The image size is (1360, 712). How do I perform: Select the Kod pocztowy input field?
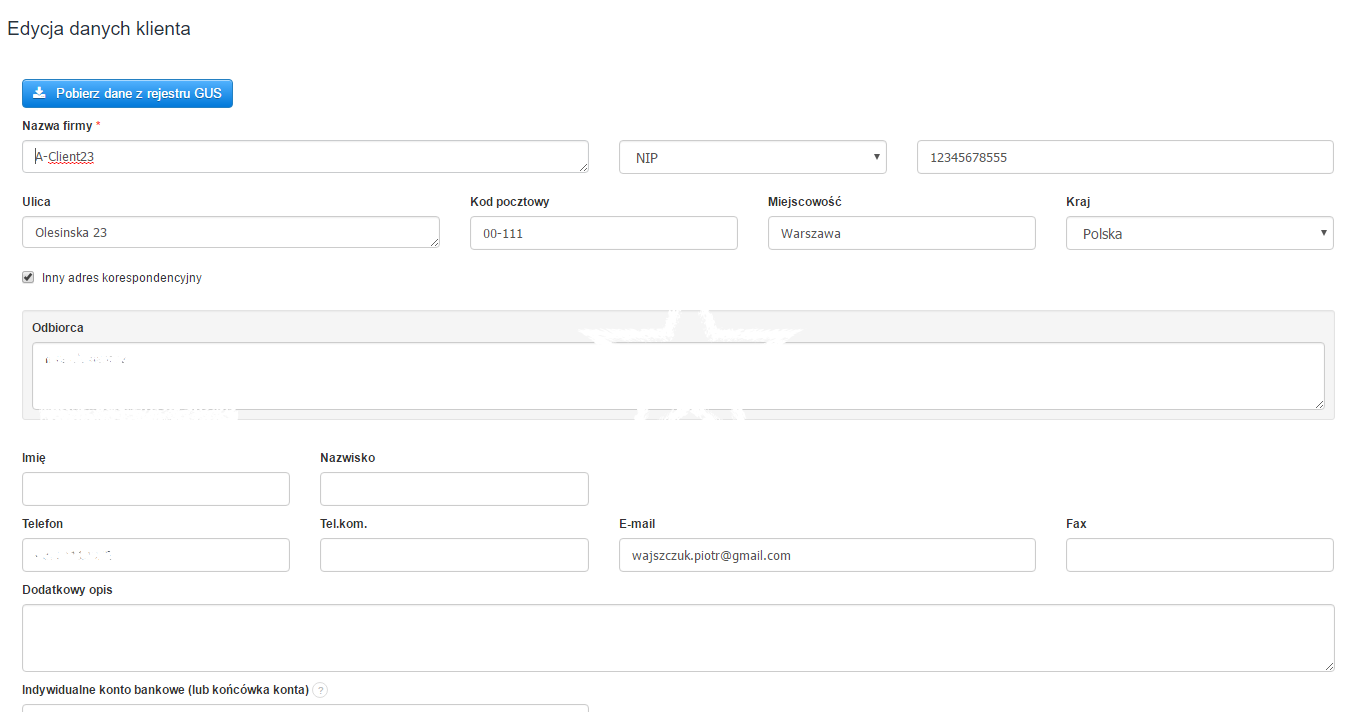pos(603,233)
